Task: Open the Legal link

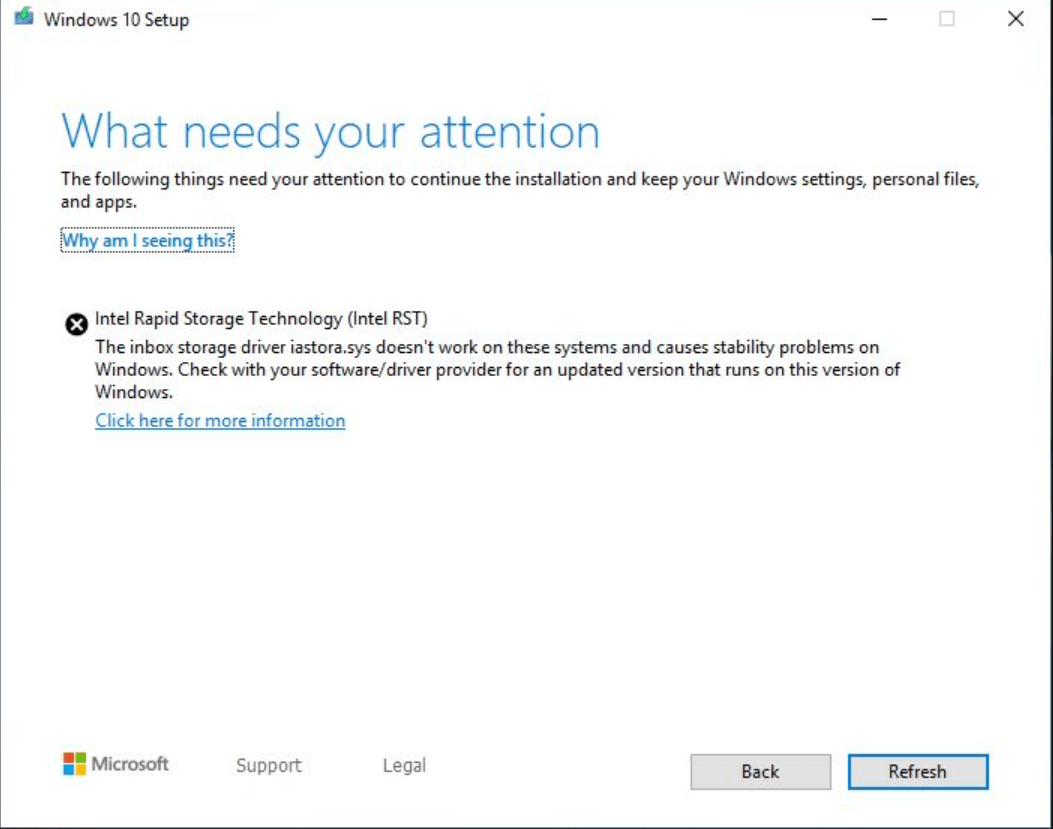Action: pos(404,765)
